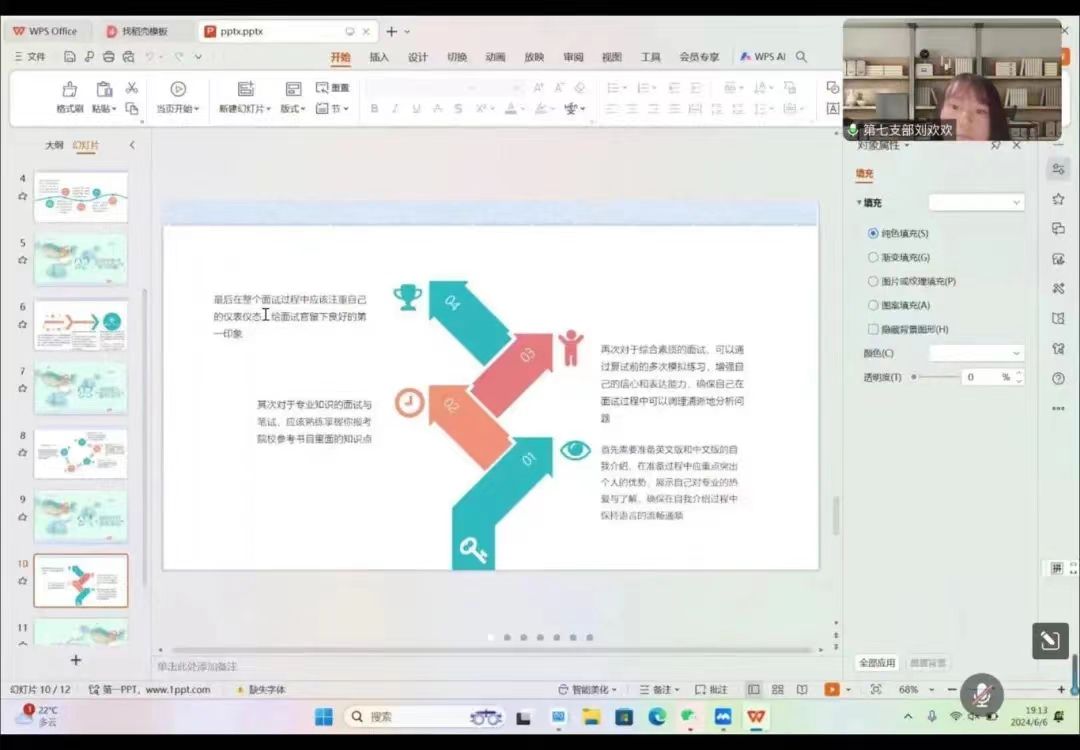Open the help question-mark icon in sidebar

pos(1058,379)
